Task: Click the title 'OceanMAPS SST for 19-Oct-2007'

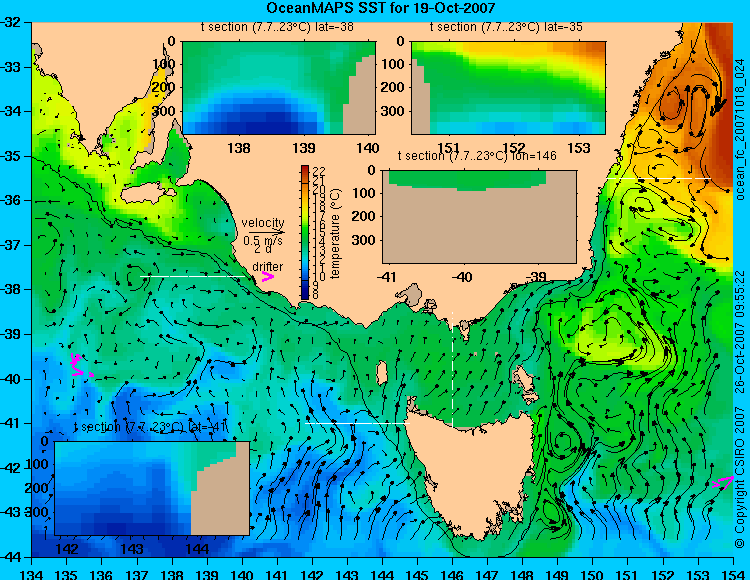Action: point(380,8)
